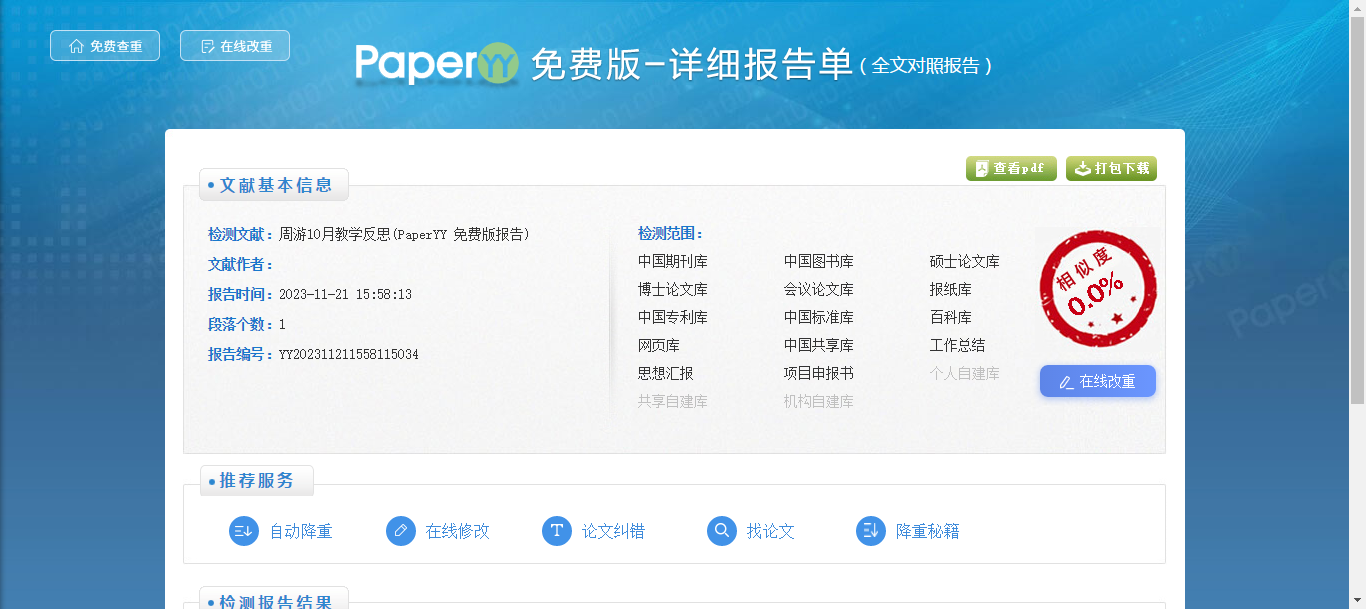Image resolution: width=1366 pixels, height=609 pixels.
Task: Click the 检测范围 label
Action: tap(671, 234)
